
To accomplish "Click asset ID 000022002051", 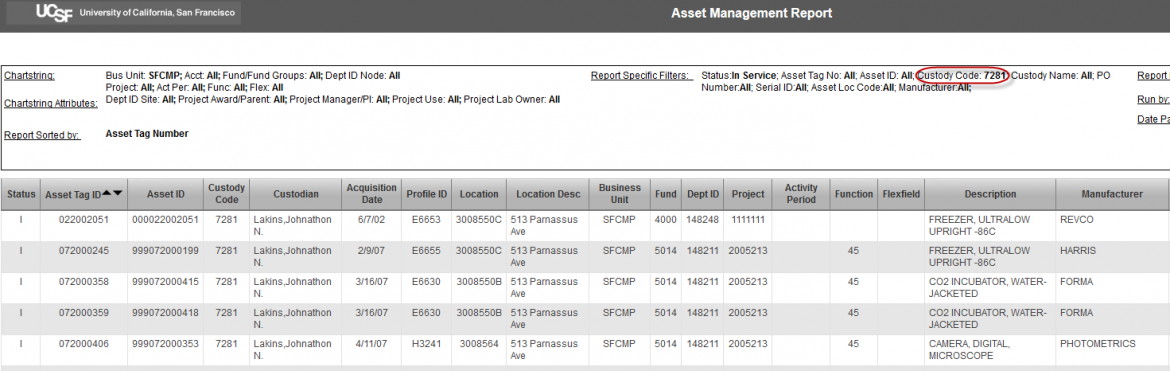I will tap(165, 219).
